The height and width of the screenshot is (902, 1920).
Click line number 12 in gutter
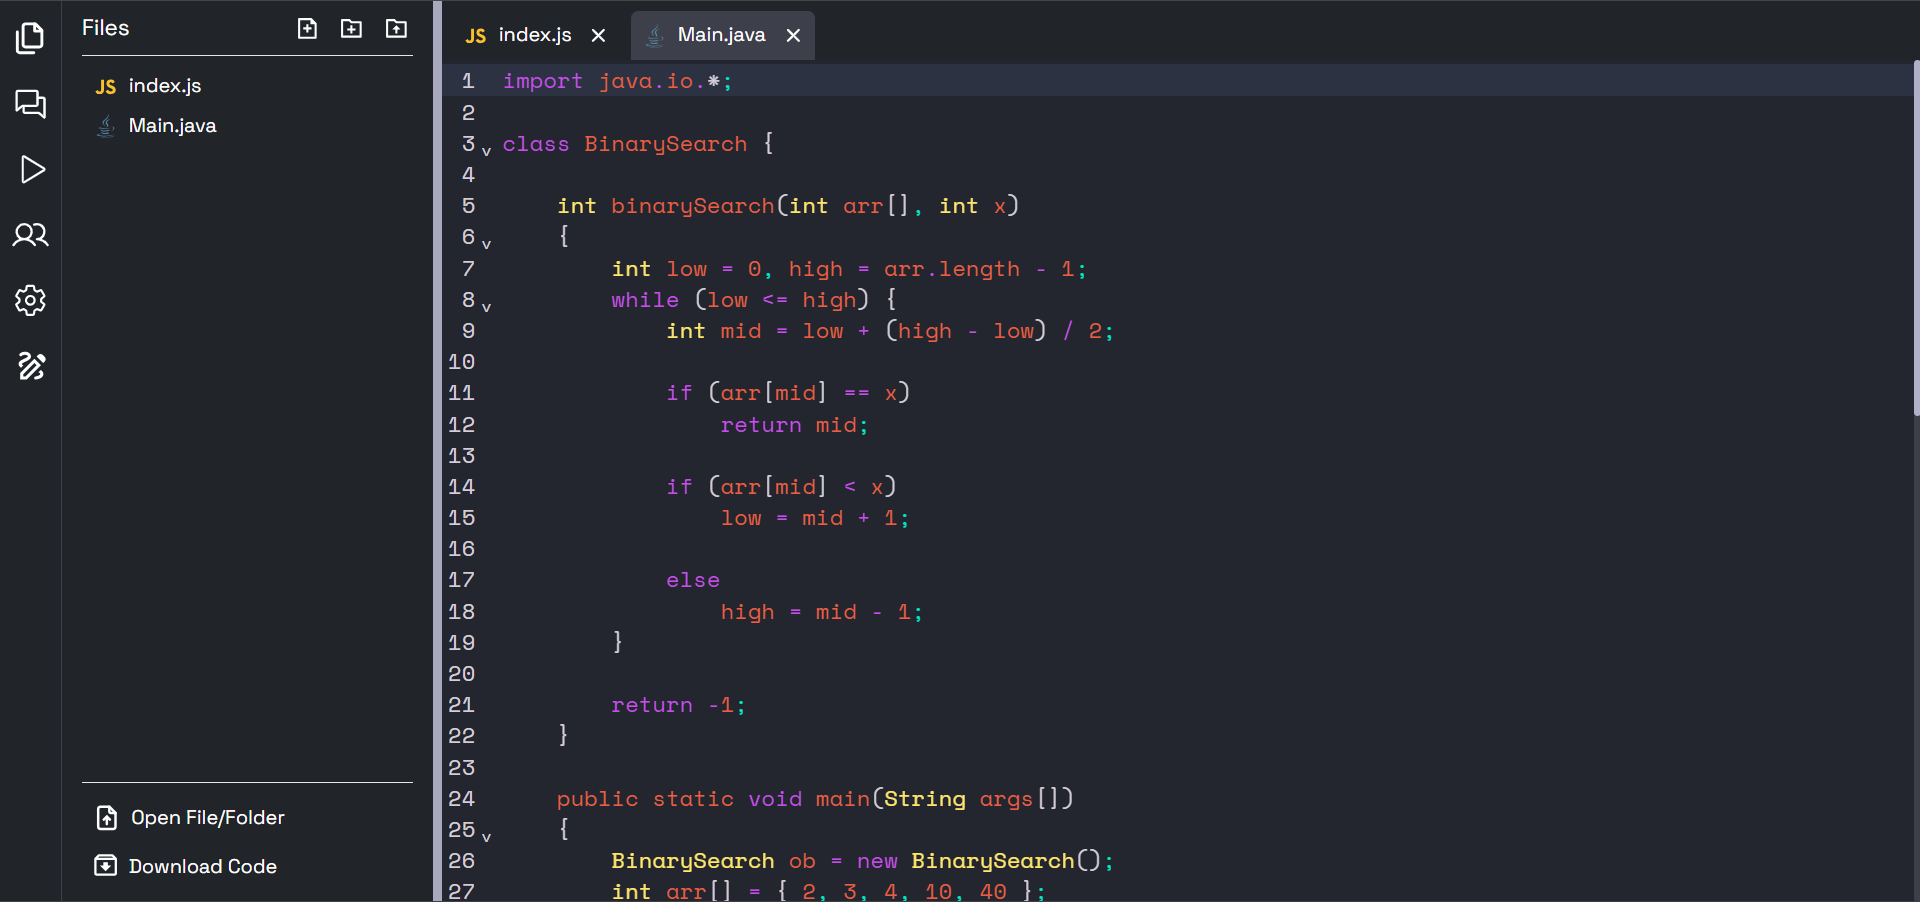pyautogui.click(x=461, y=425)
